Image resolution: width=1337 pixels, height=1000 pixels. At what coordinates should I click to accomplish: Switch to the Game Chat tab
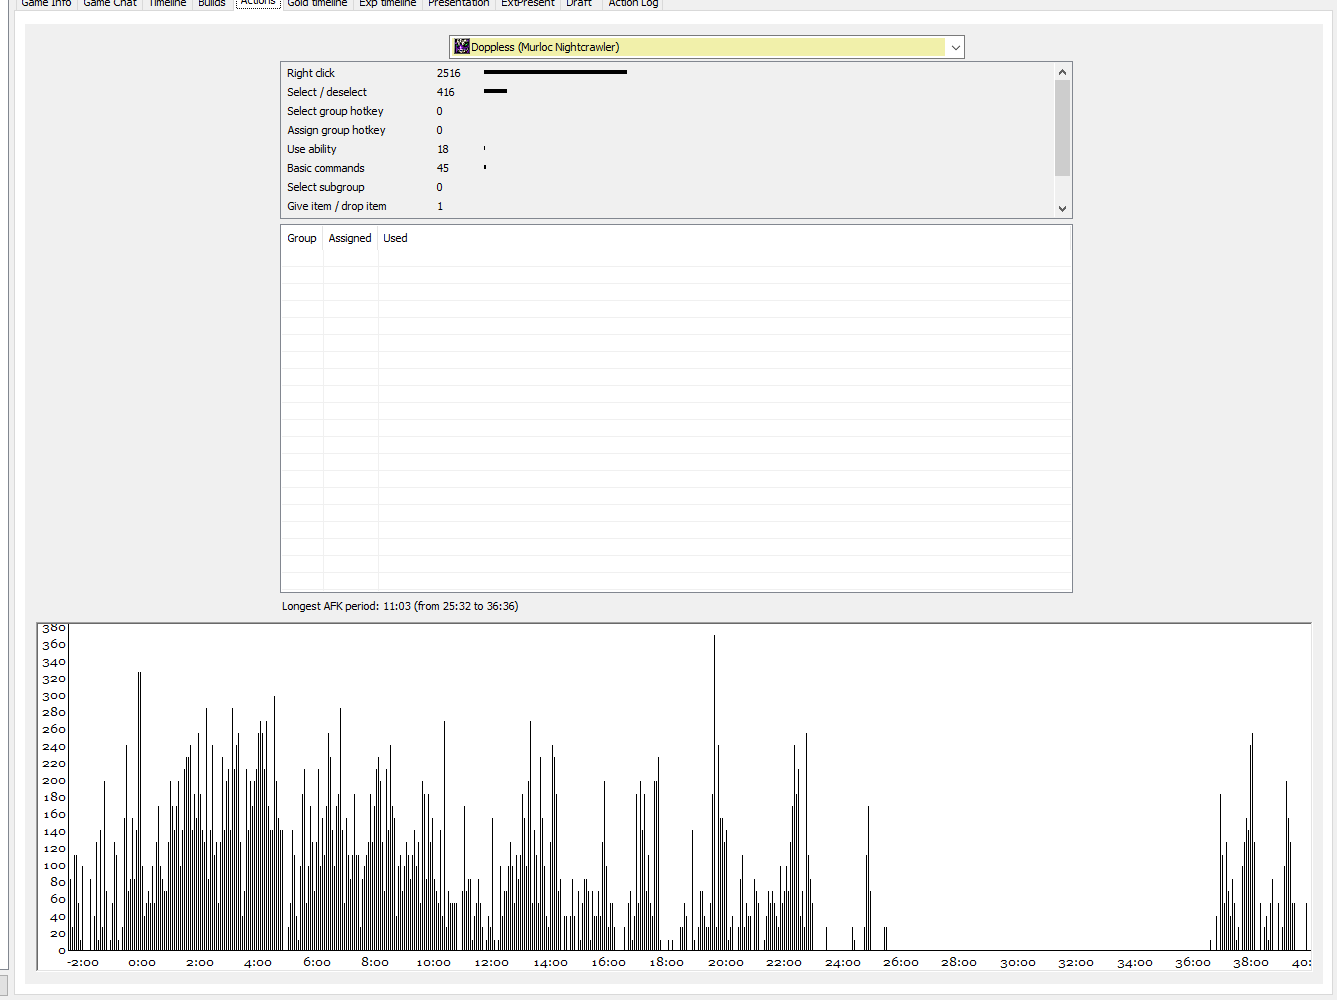[x=110, y=3]
